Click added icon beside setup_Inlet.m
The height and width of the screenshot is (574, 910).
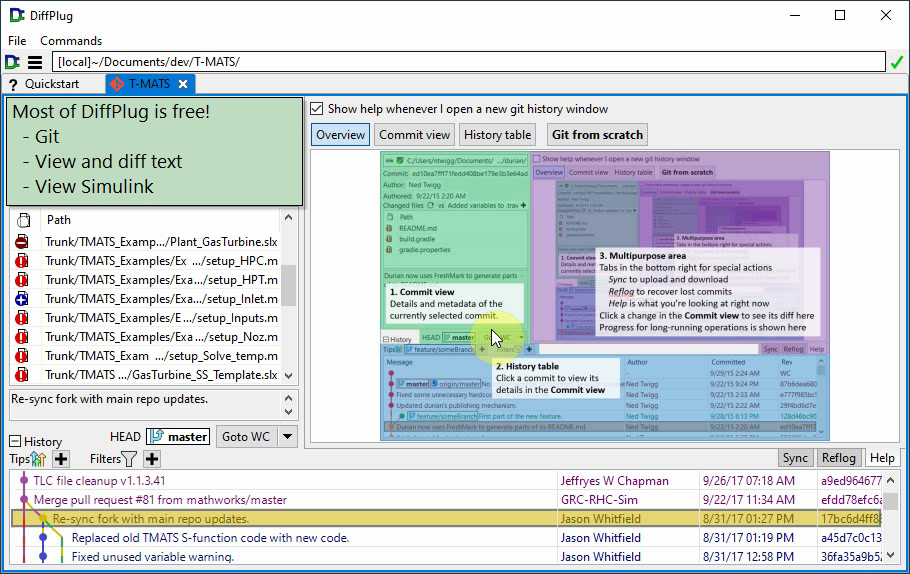tap(21, 299)
